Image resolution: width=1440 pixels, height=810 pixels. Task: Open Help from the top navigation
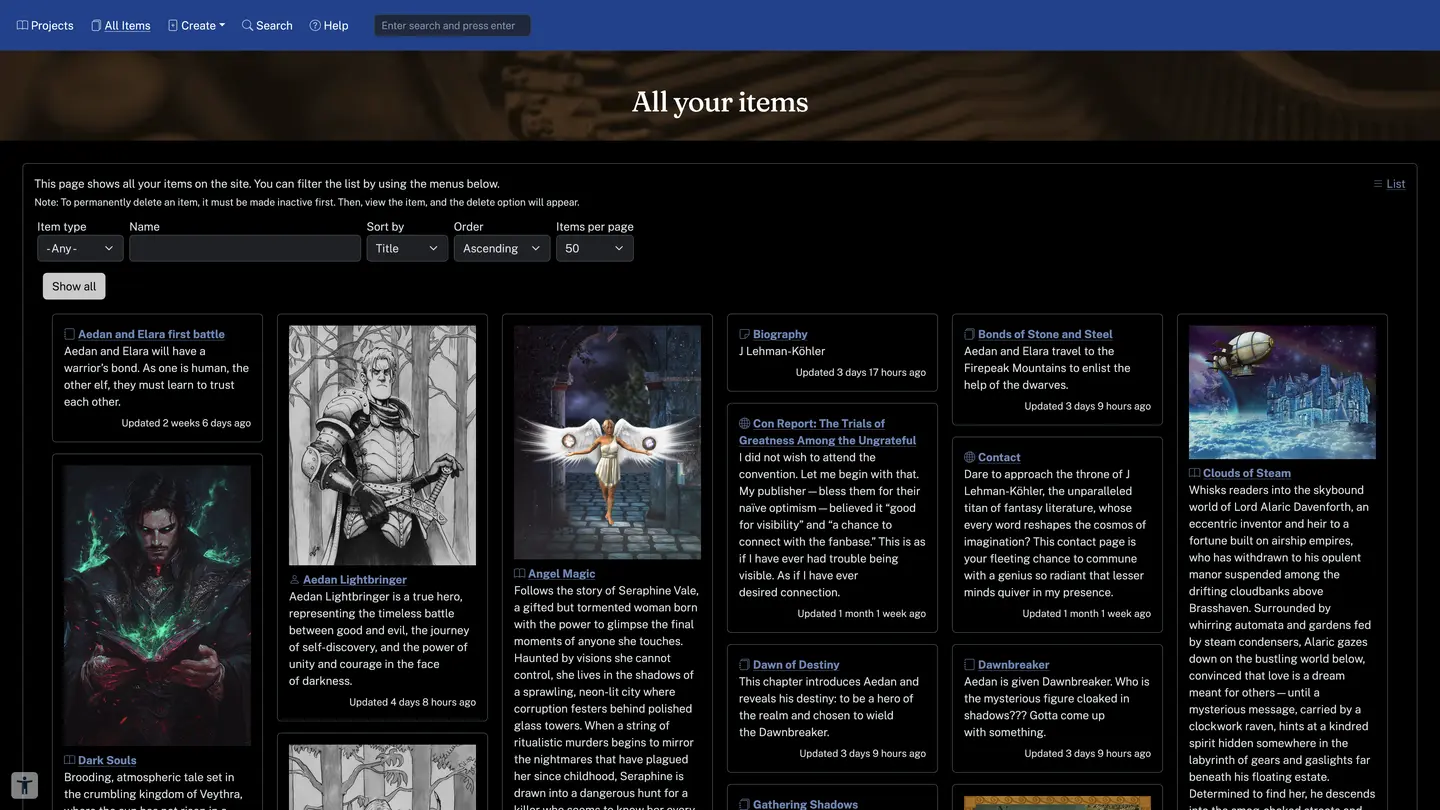pyautogui.click(x=329, y=26)
